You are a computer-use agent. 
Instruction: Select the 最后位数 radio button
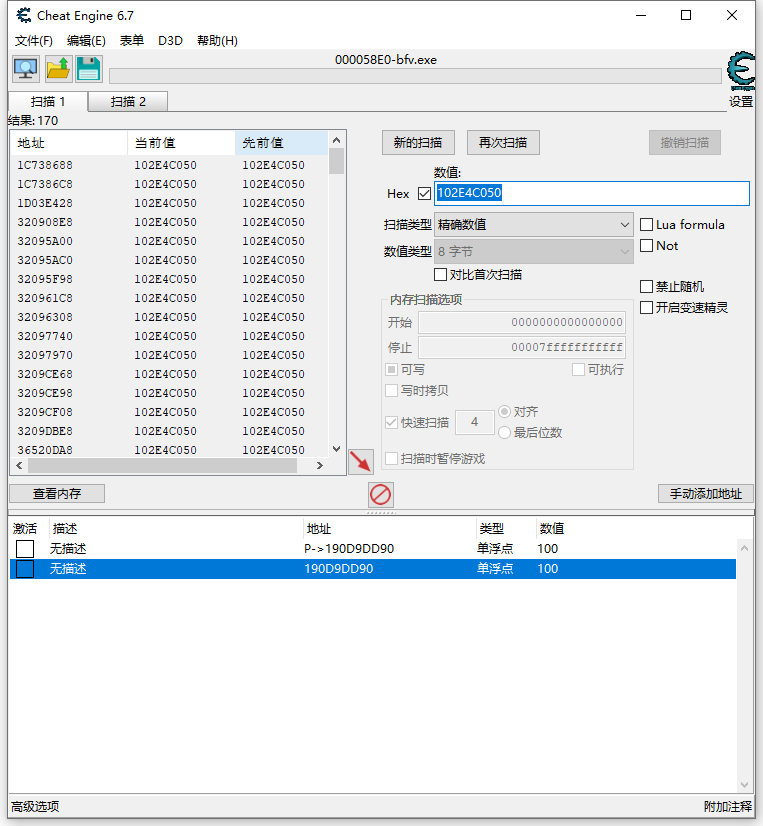[504, 432]
